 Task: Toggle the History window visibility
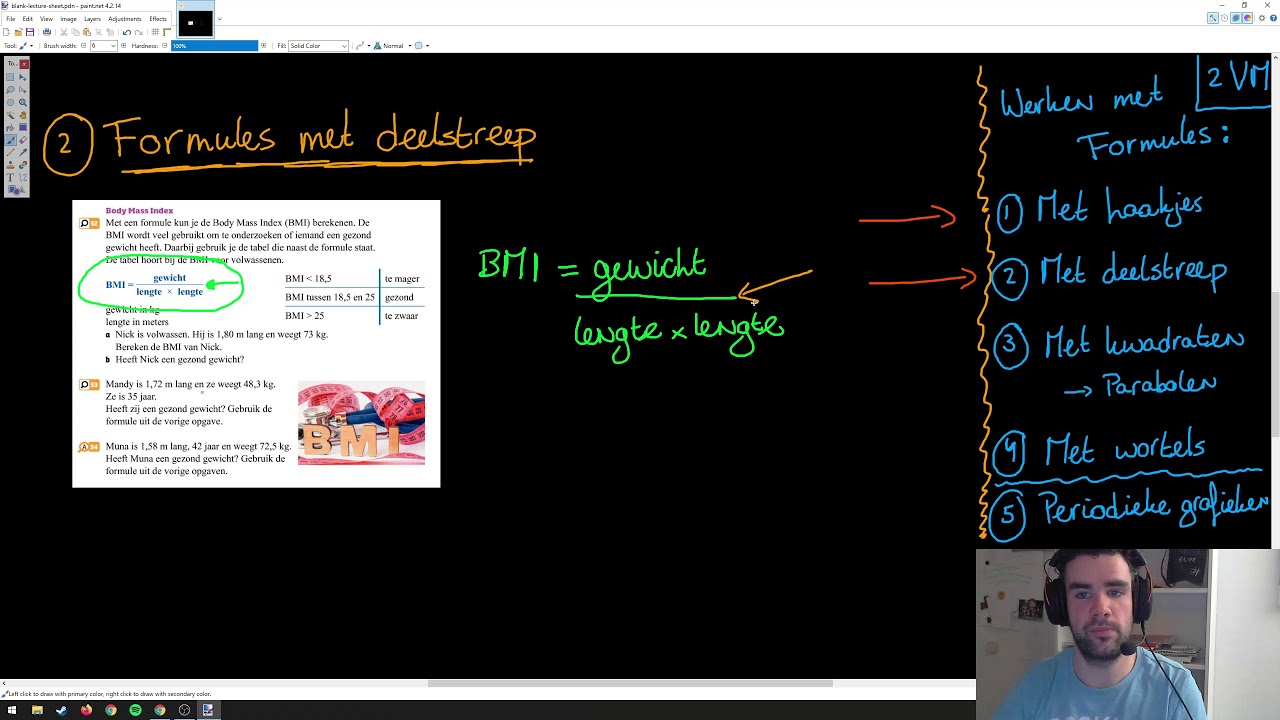(1224, 18)
